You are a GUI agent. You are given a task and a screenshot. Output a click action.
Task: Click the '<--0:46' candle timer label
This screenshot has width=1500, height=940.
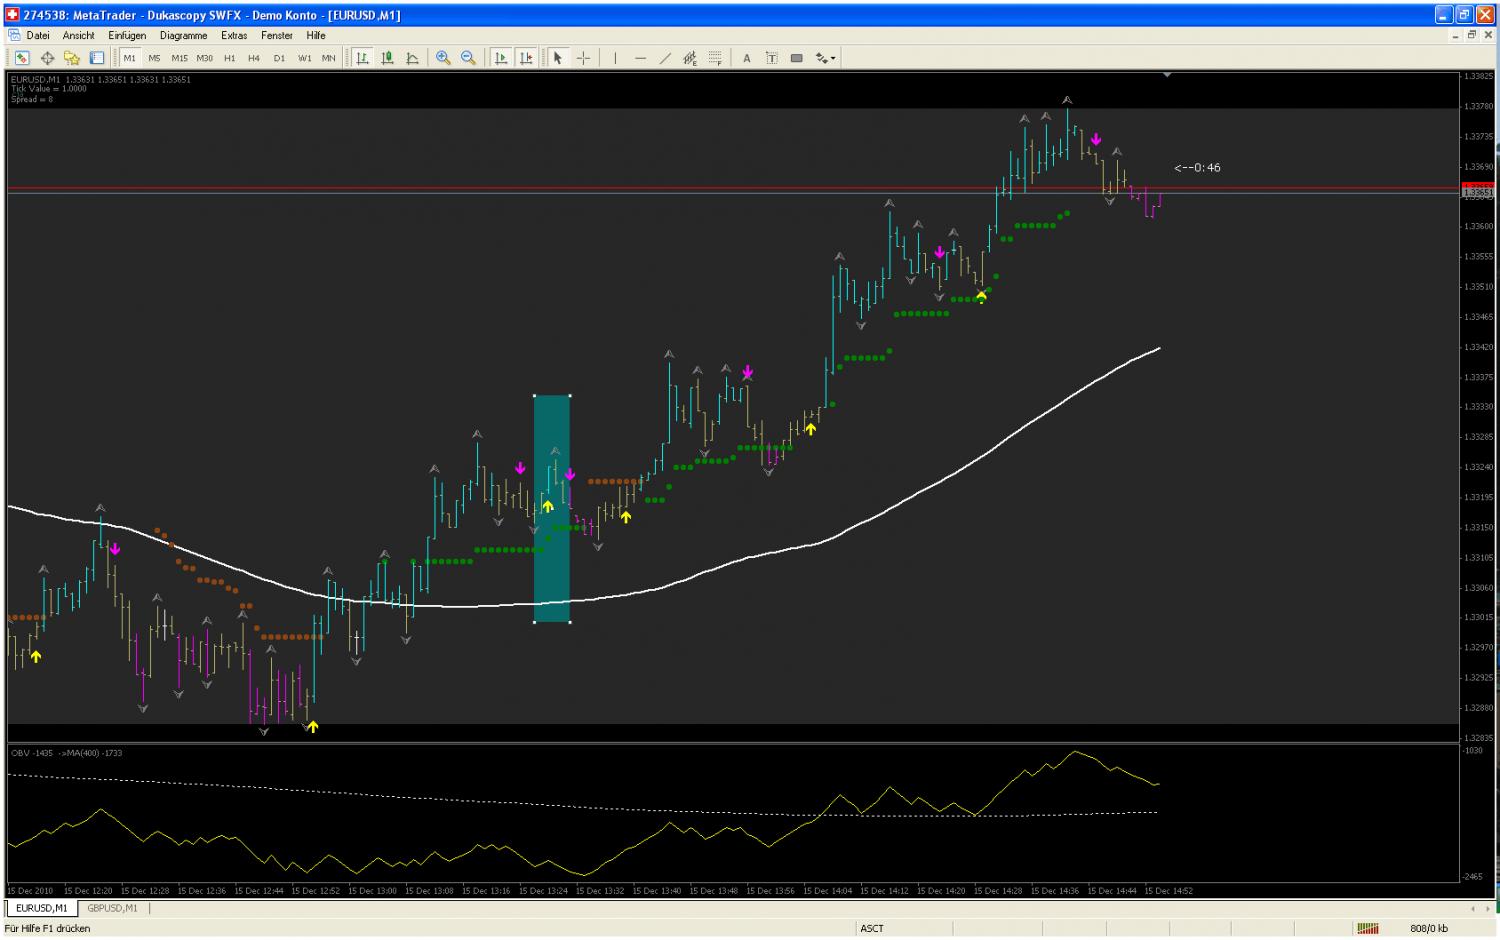coord(1197,168)
